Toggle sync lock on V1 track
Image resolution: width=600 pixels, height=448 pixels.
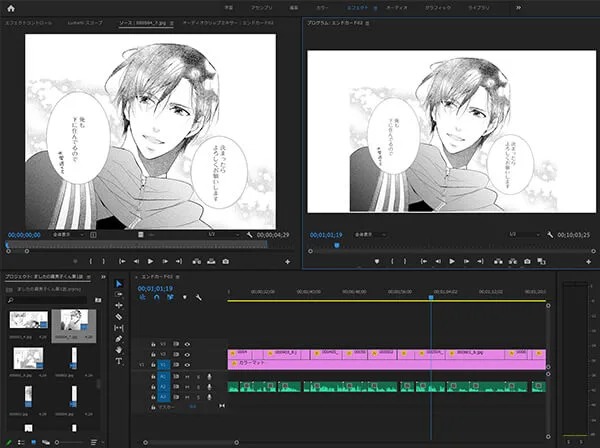(x=176, y=365)
